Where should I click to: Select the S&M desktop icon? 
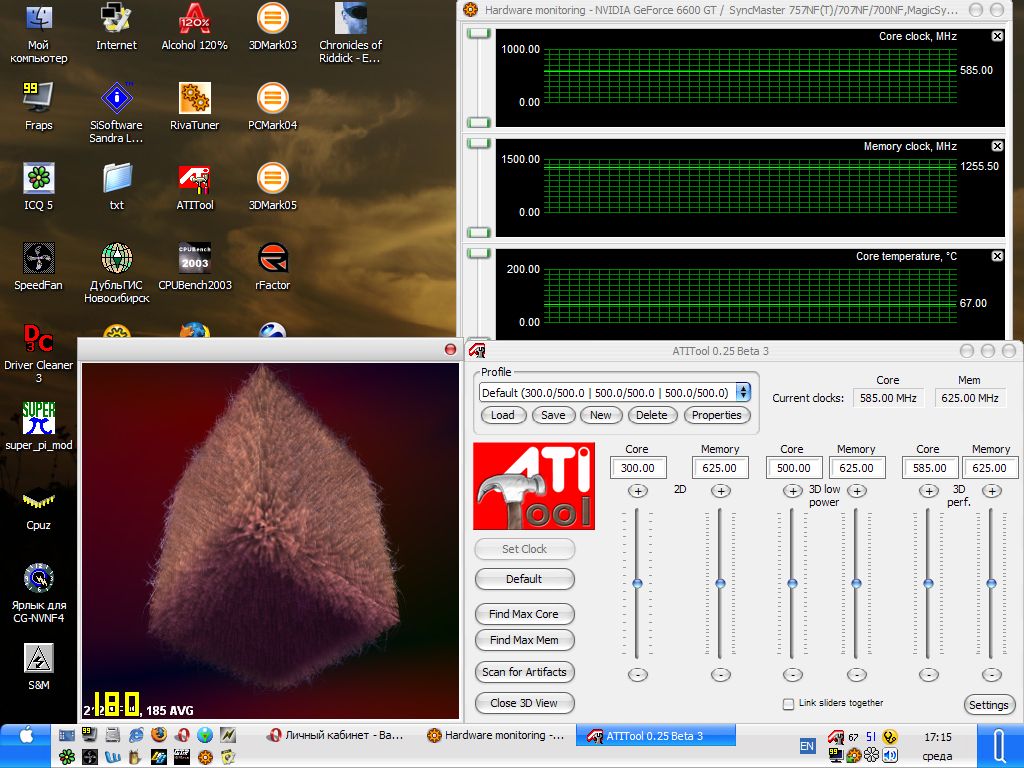point(39,667)
